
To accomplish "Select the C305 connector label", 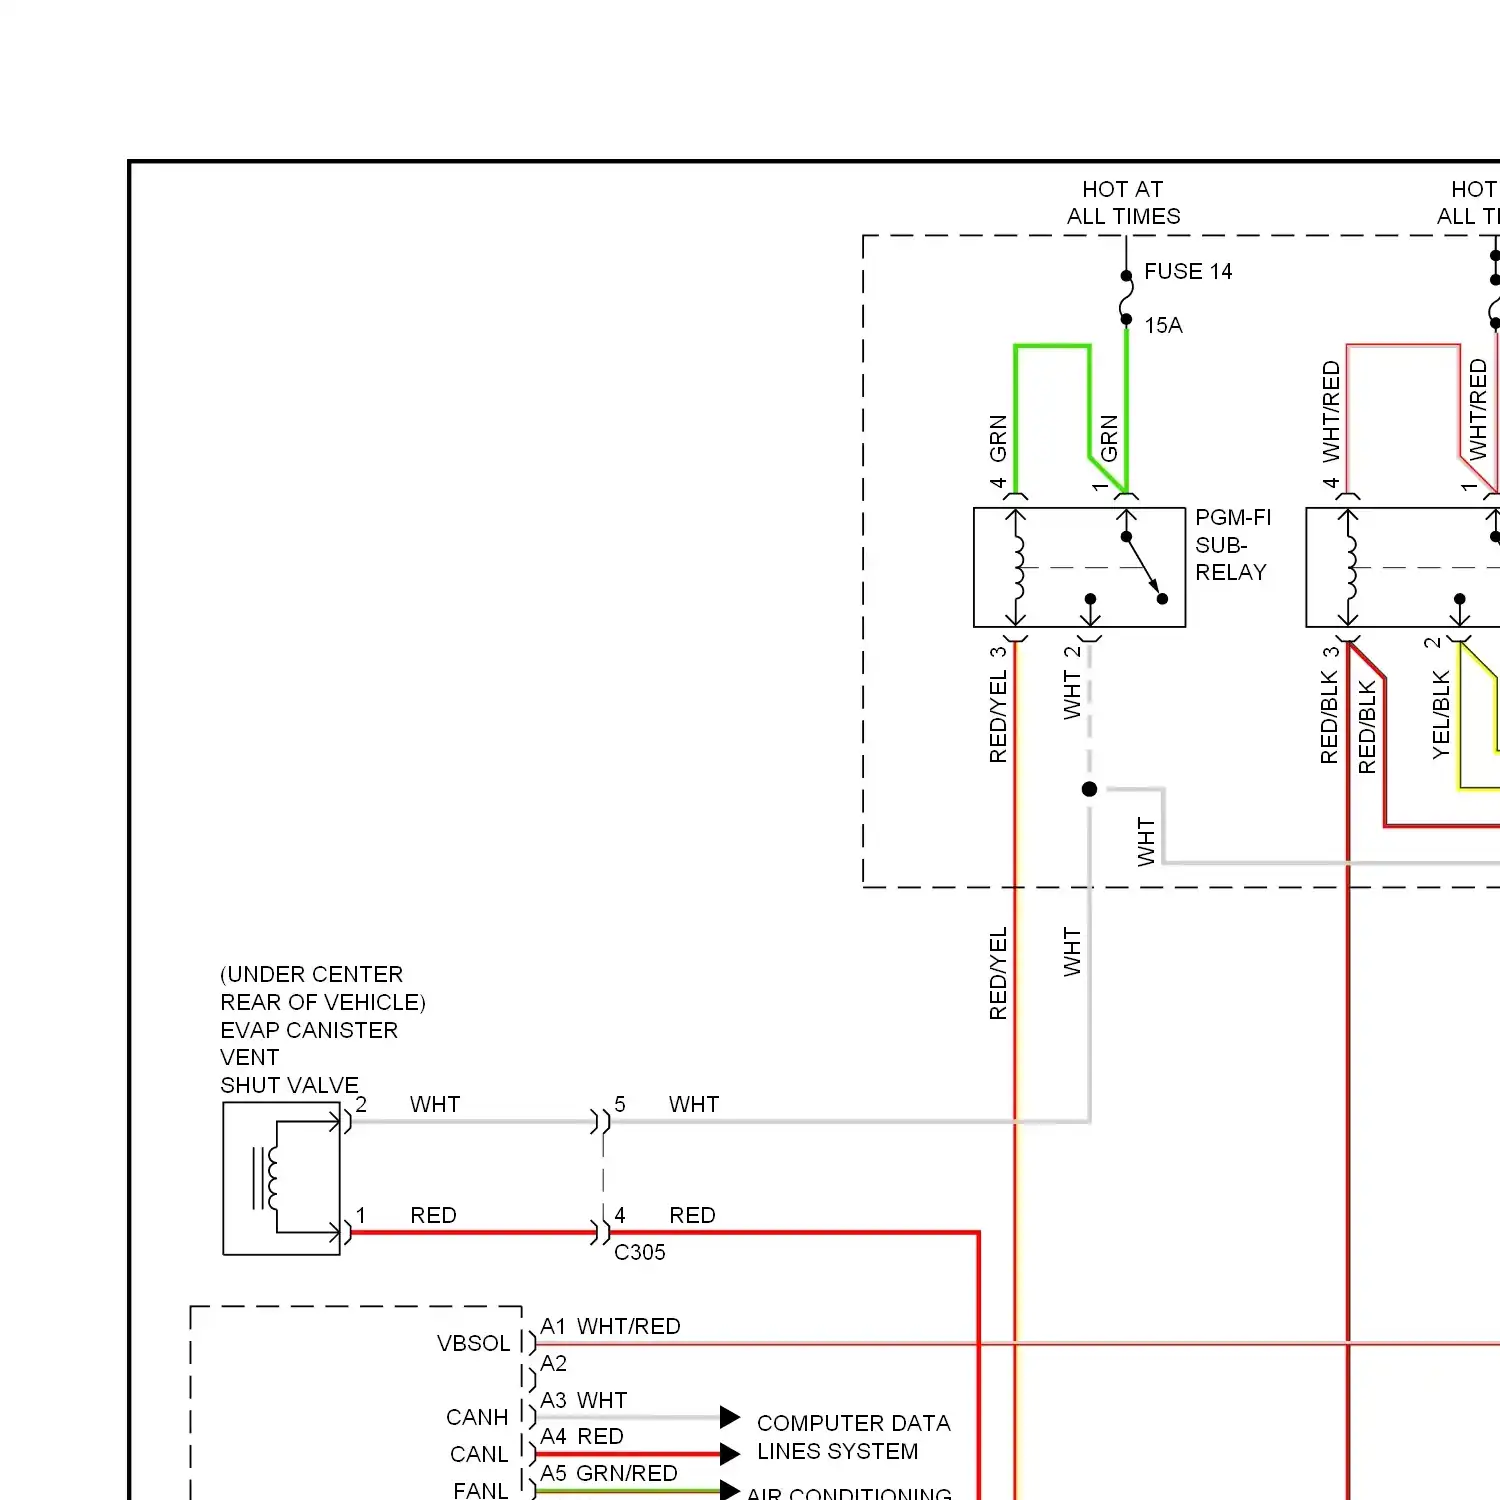I will [x=640, y=1252].
